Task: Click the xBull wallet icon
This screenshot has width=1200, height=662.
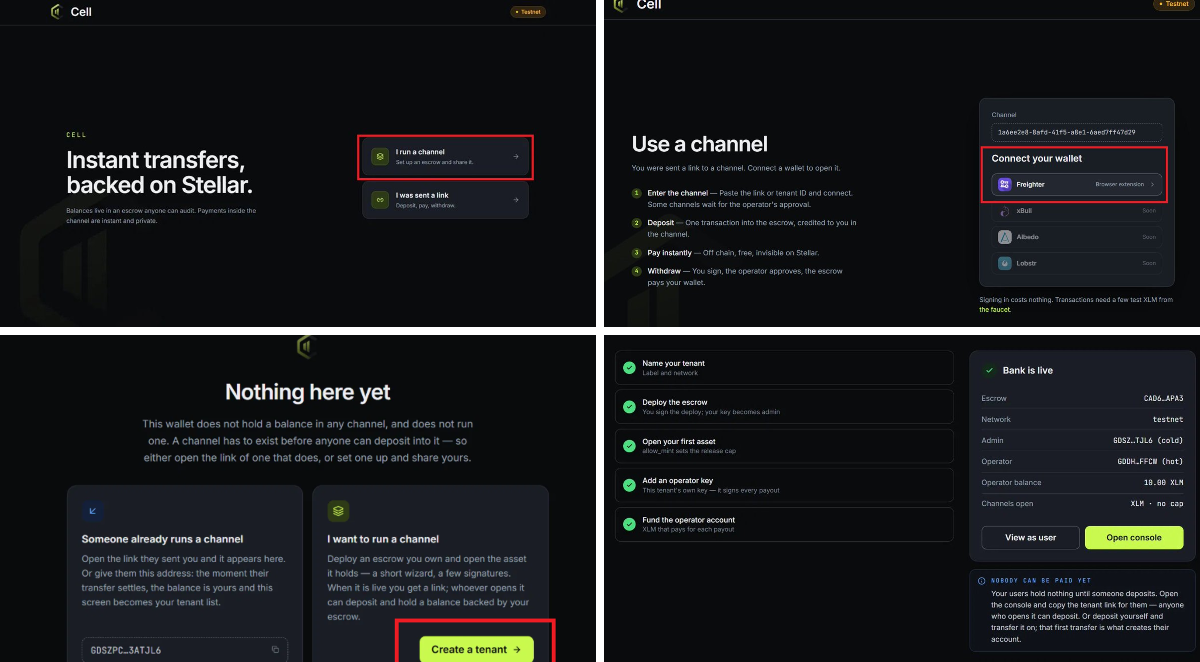Action: (1005, 211)
